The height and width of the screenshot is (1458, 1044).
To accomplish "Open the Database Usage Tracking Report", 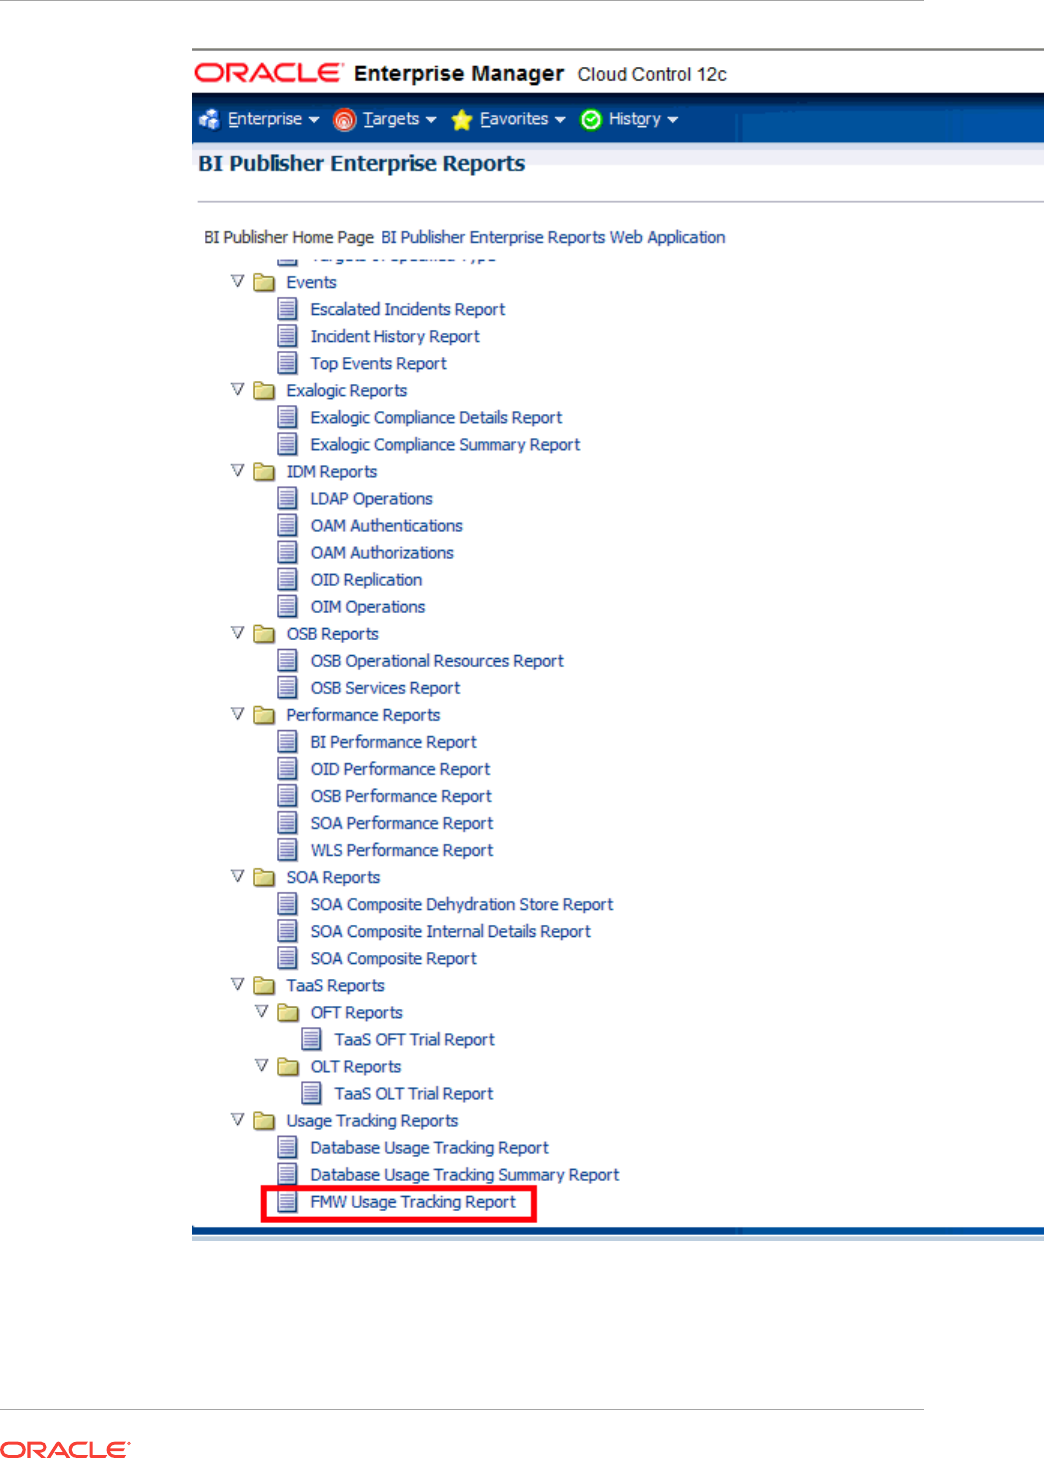I will (x=429, y=1147).
